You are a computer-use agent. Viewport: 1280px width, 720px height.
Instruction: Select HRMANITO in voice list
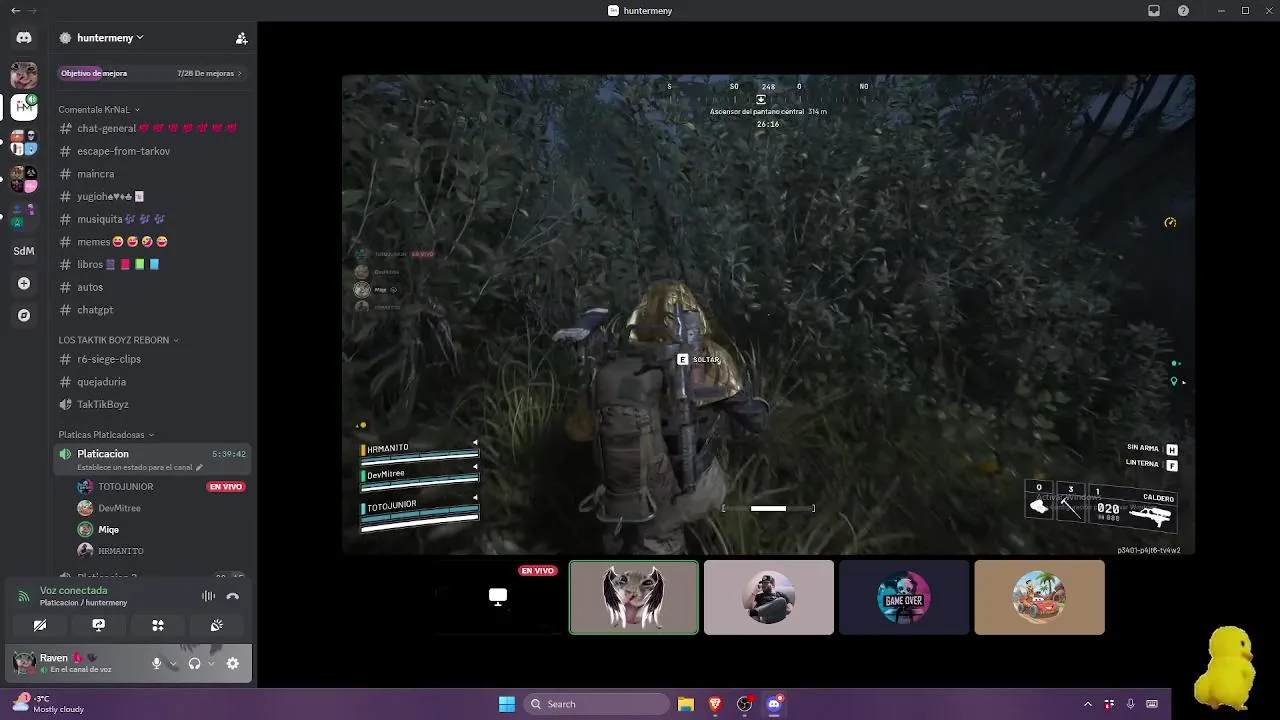click(162, 551)
